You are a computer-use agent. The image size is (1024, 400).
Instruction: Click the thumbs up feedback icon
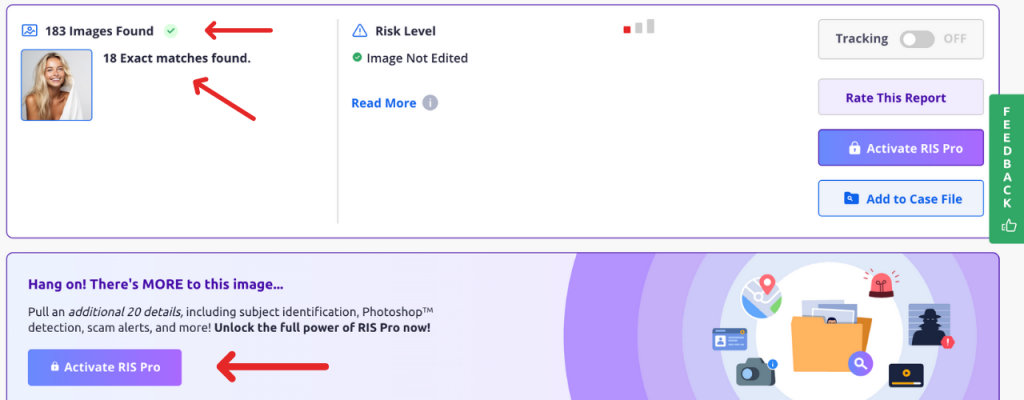(x=1009, y=226)
